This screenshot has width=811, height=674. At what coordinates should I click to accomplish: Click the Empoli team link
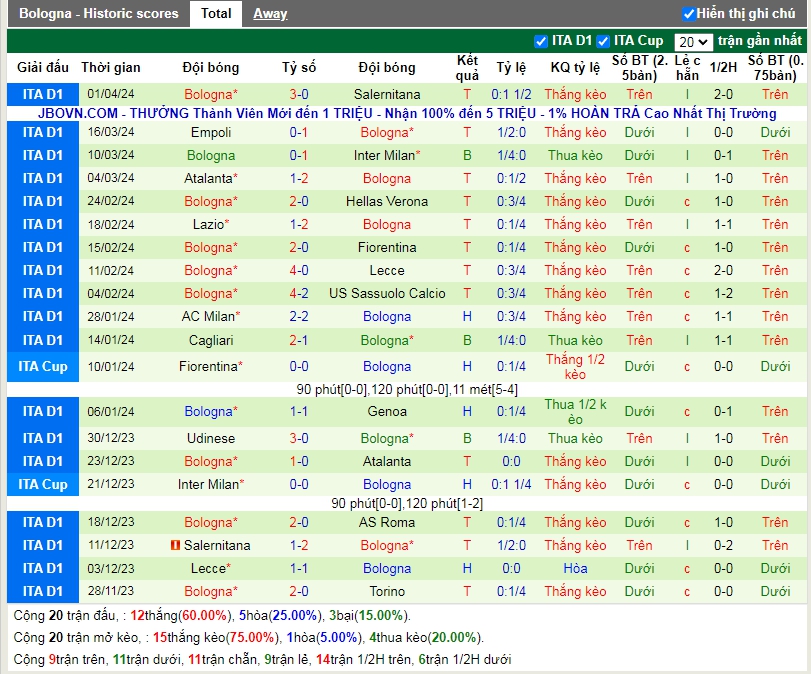(210, 132)
